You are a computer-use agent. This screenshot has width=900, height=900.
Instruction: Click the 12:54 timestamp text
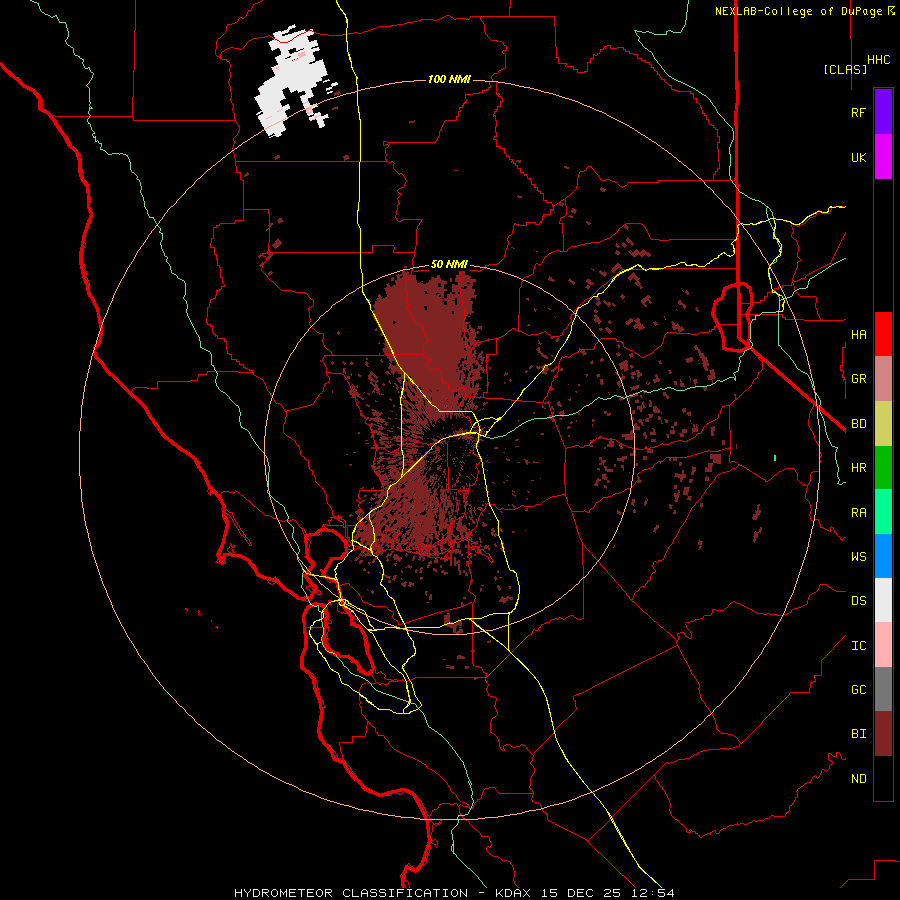point(655,893)
